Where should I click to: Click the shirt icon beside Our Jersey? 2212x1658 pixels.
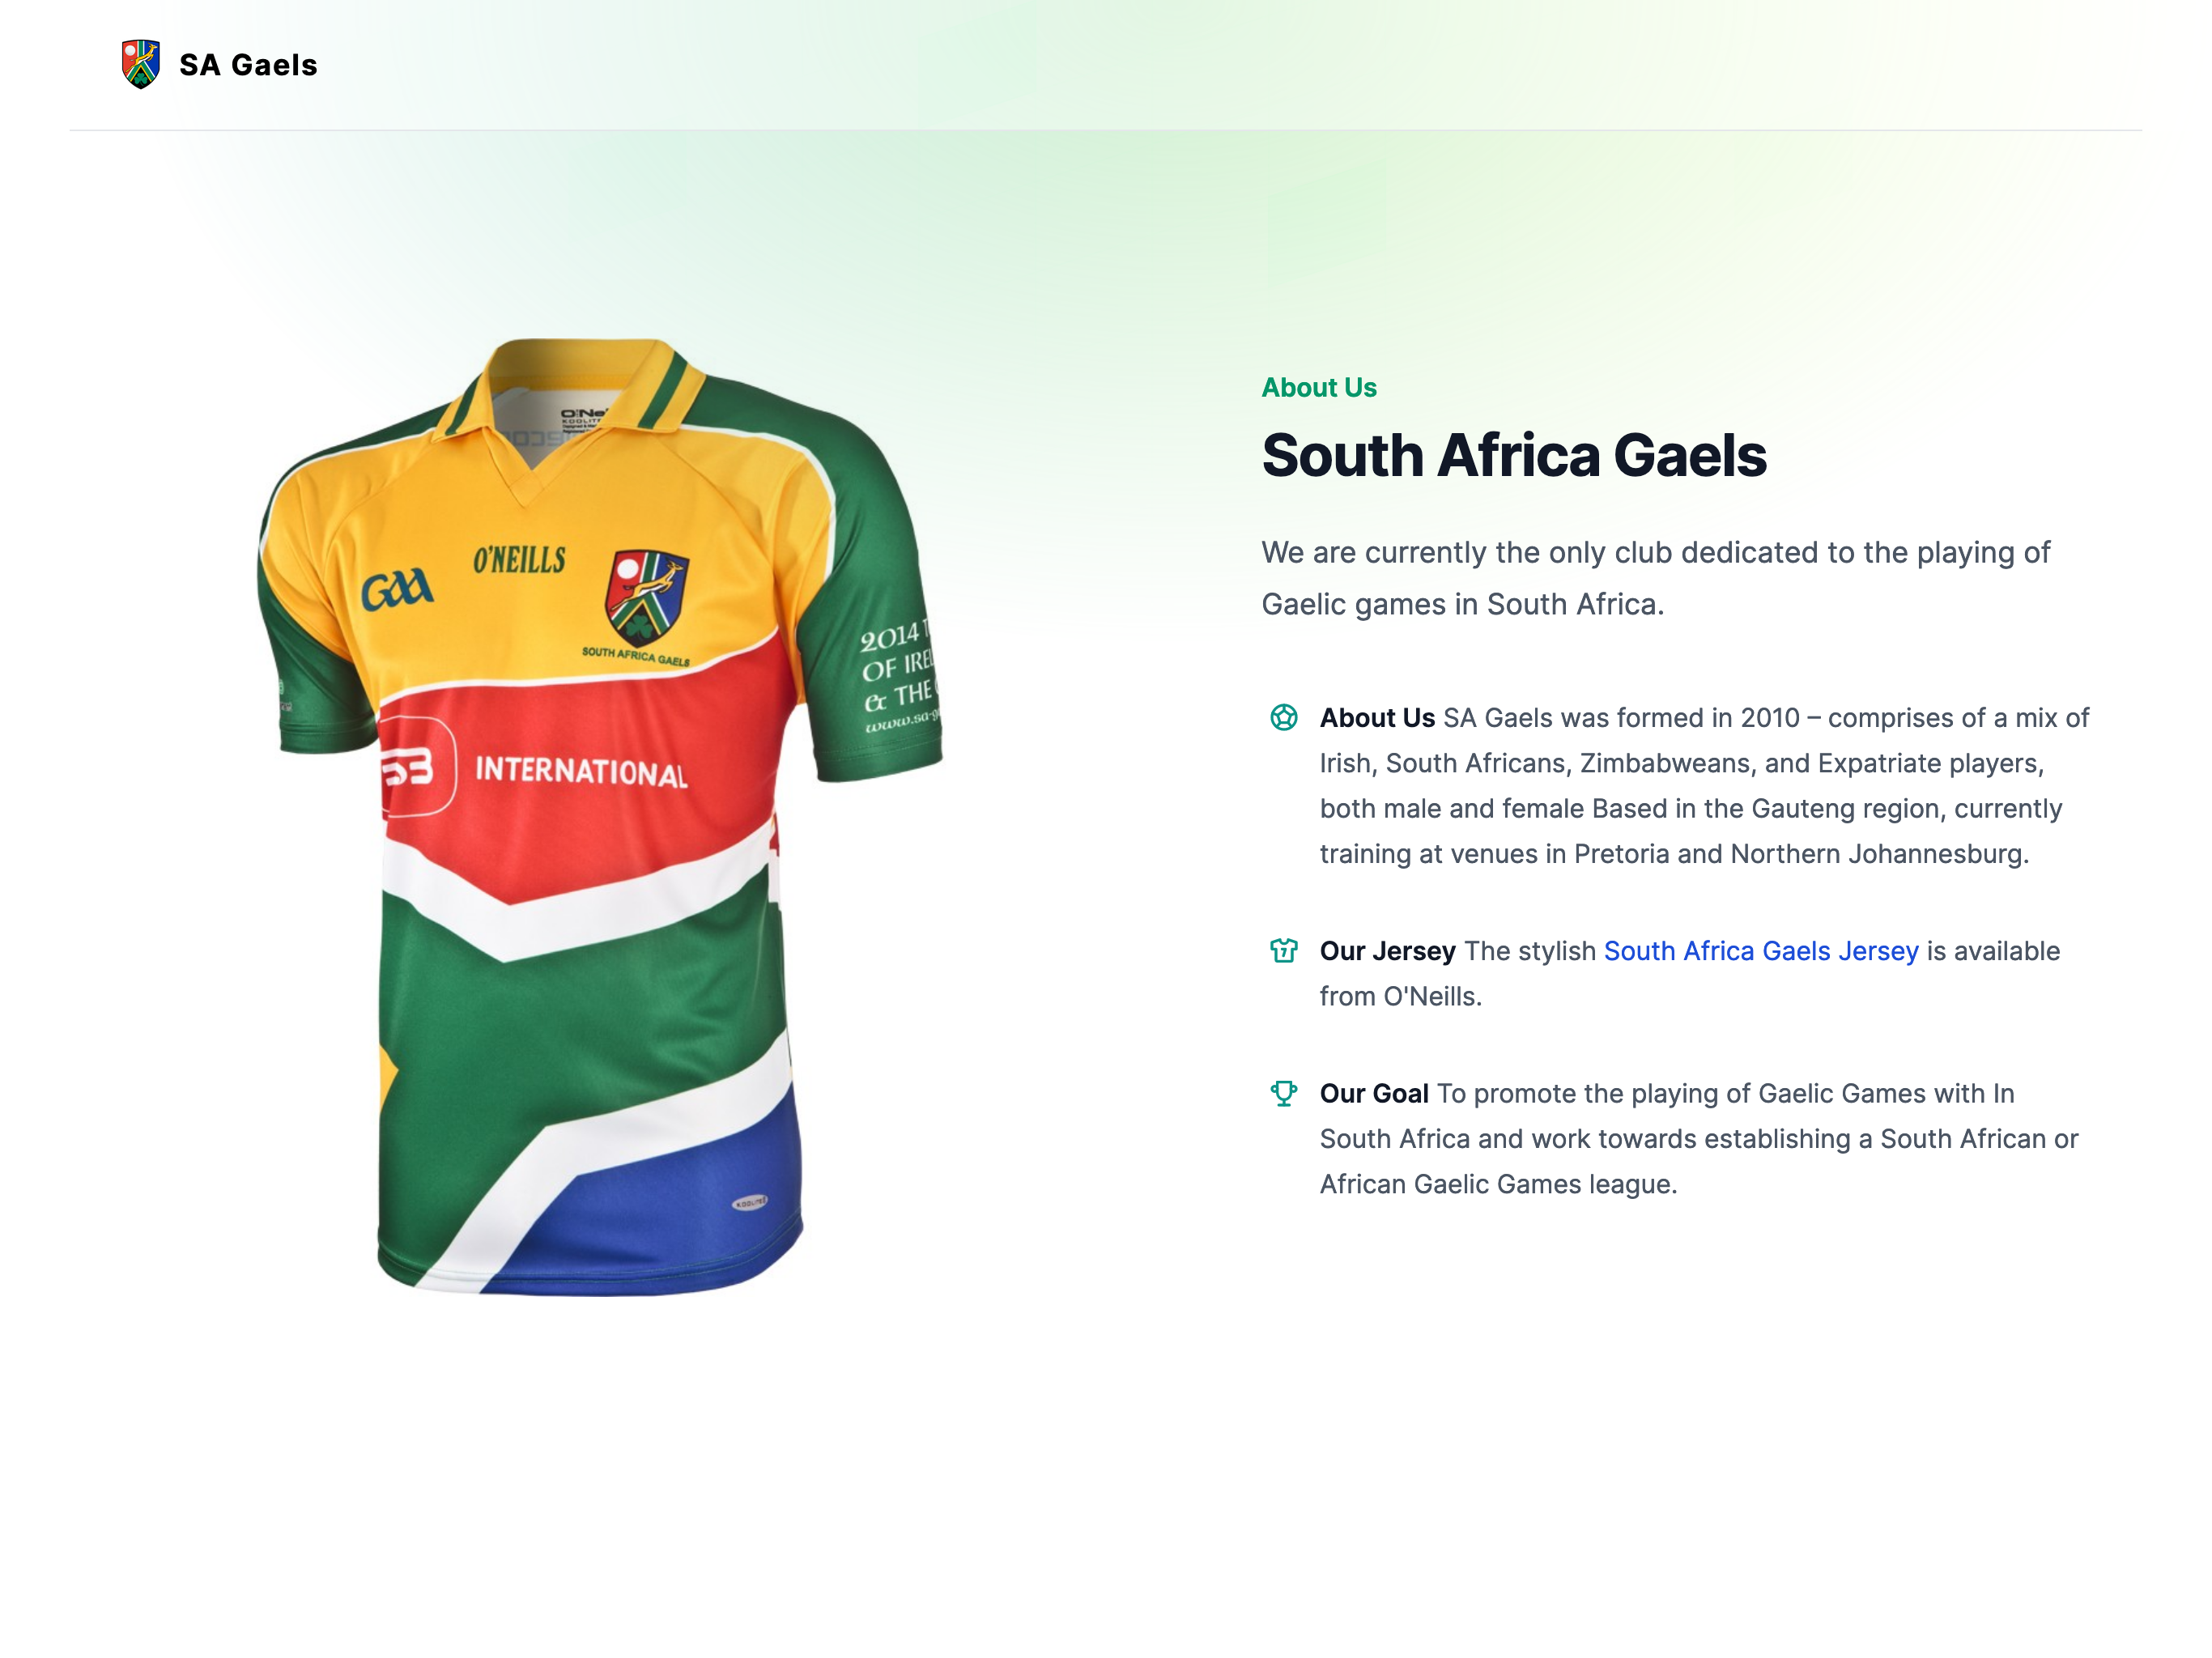tap(1284, 950)
